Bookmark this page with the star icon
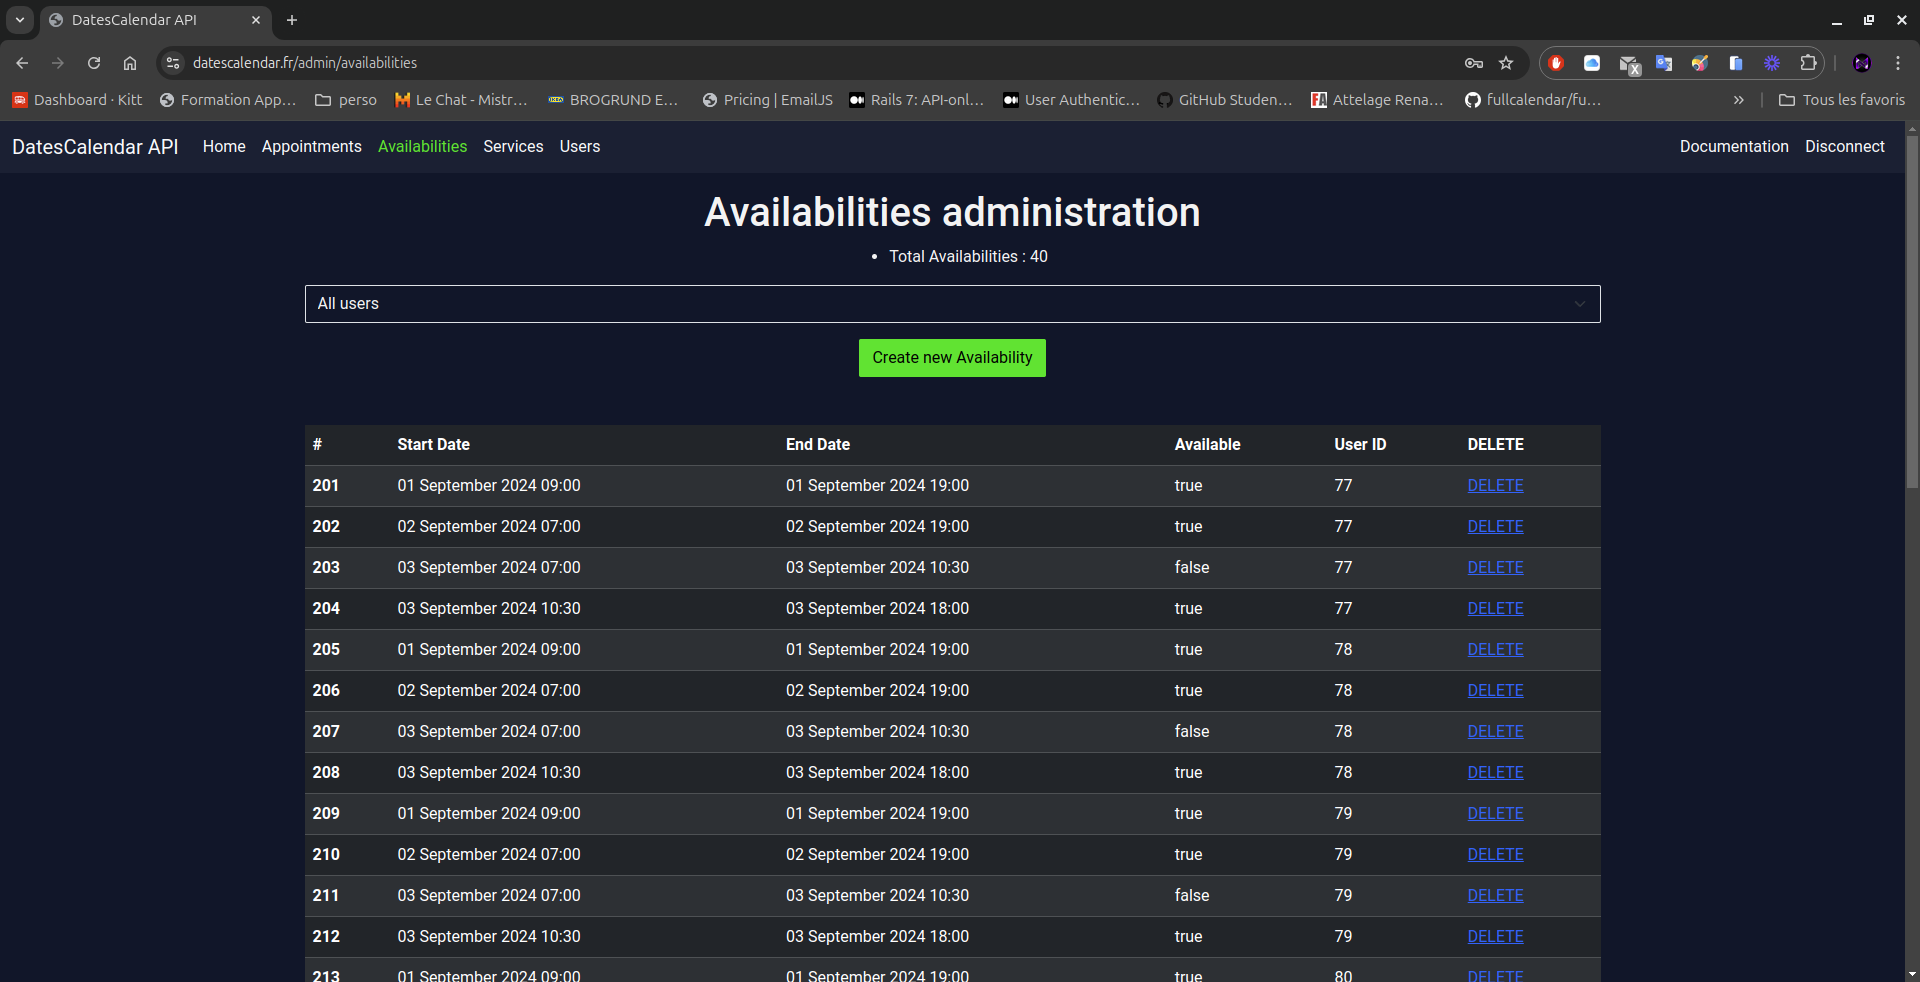The height and width of the screenshot is (982, 1920). (1506, 63)
